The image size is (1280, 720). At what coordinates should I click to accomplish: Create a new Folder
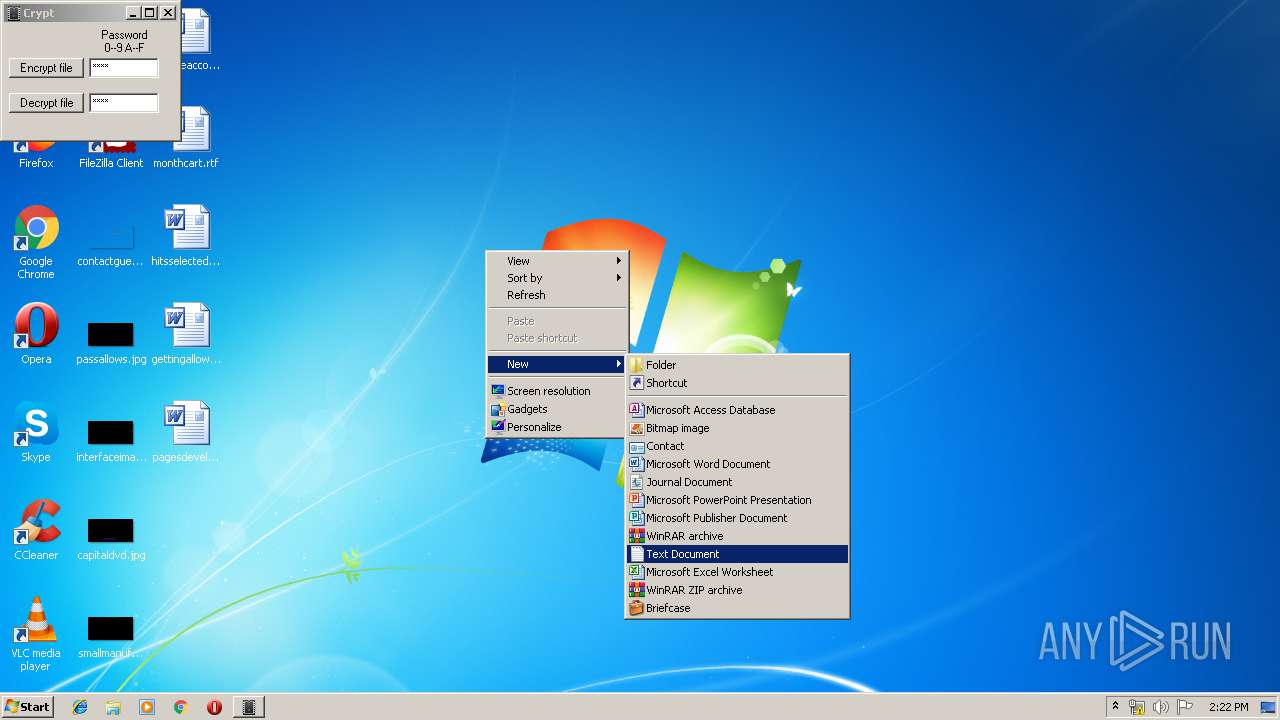click(x=737, y=365)
